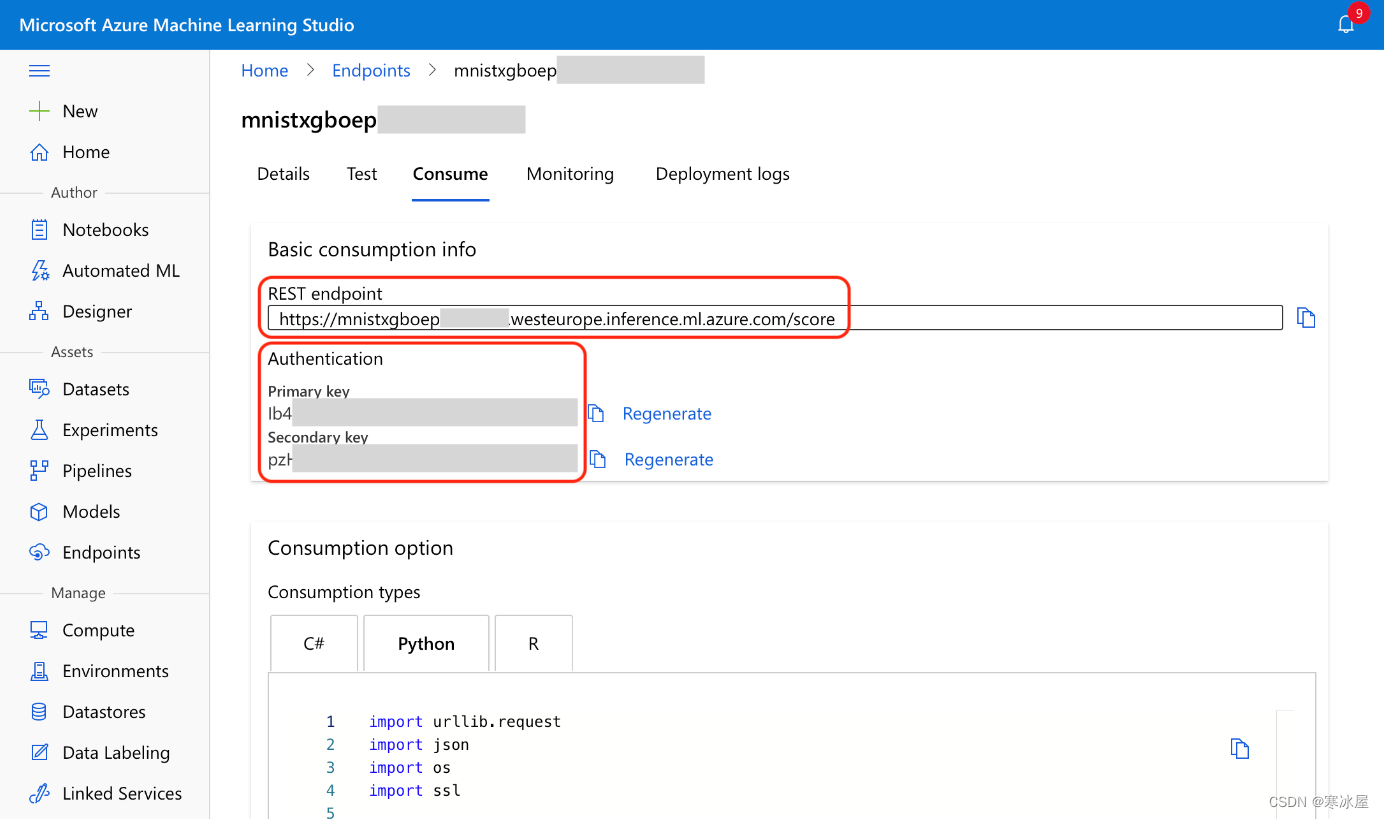
Task: Go to Endpoints in breadcrumb
Action: coord(371,70)
